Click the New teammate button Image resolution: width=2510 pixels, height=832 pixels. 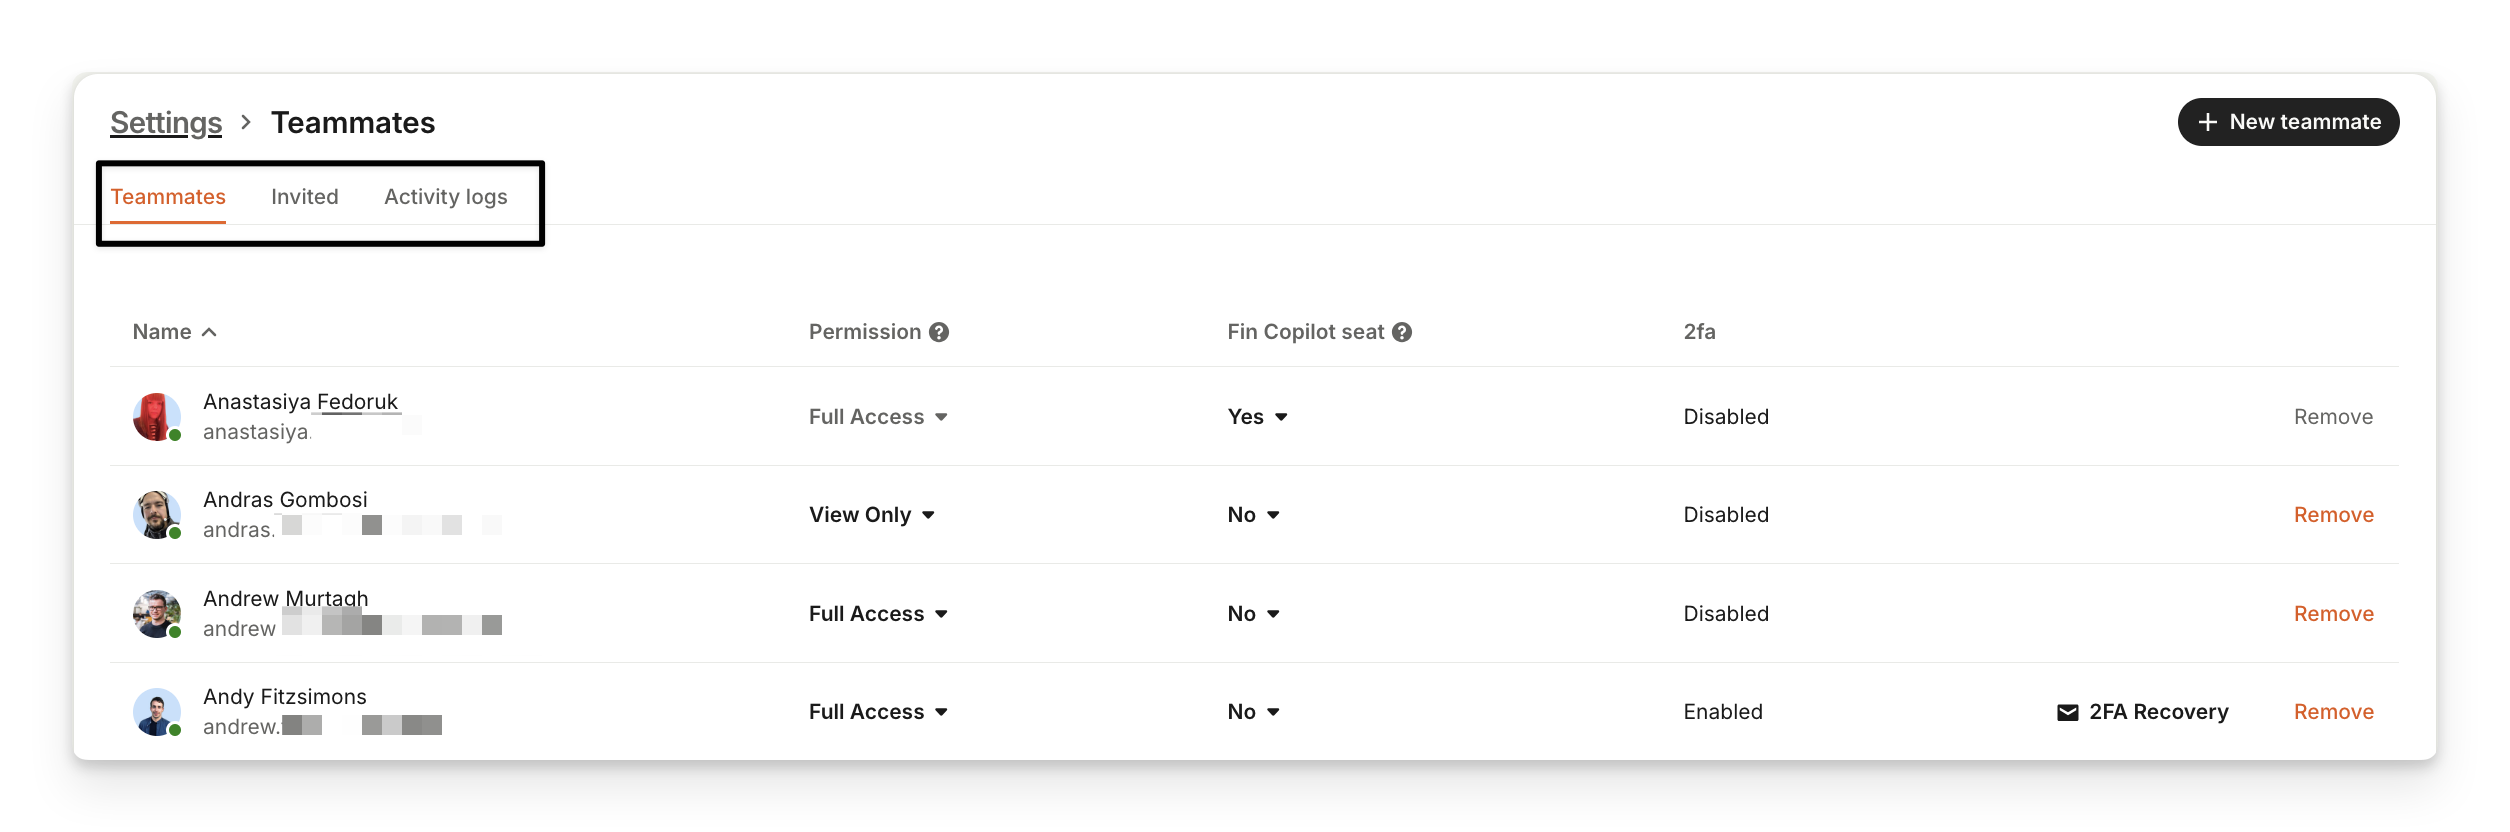pyautogui.click(x=2288, y=122)
